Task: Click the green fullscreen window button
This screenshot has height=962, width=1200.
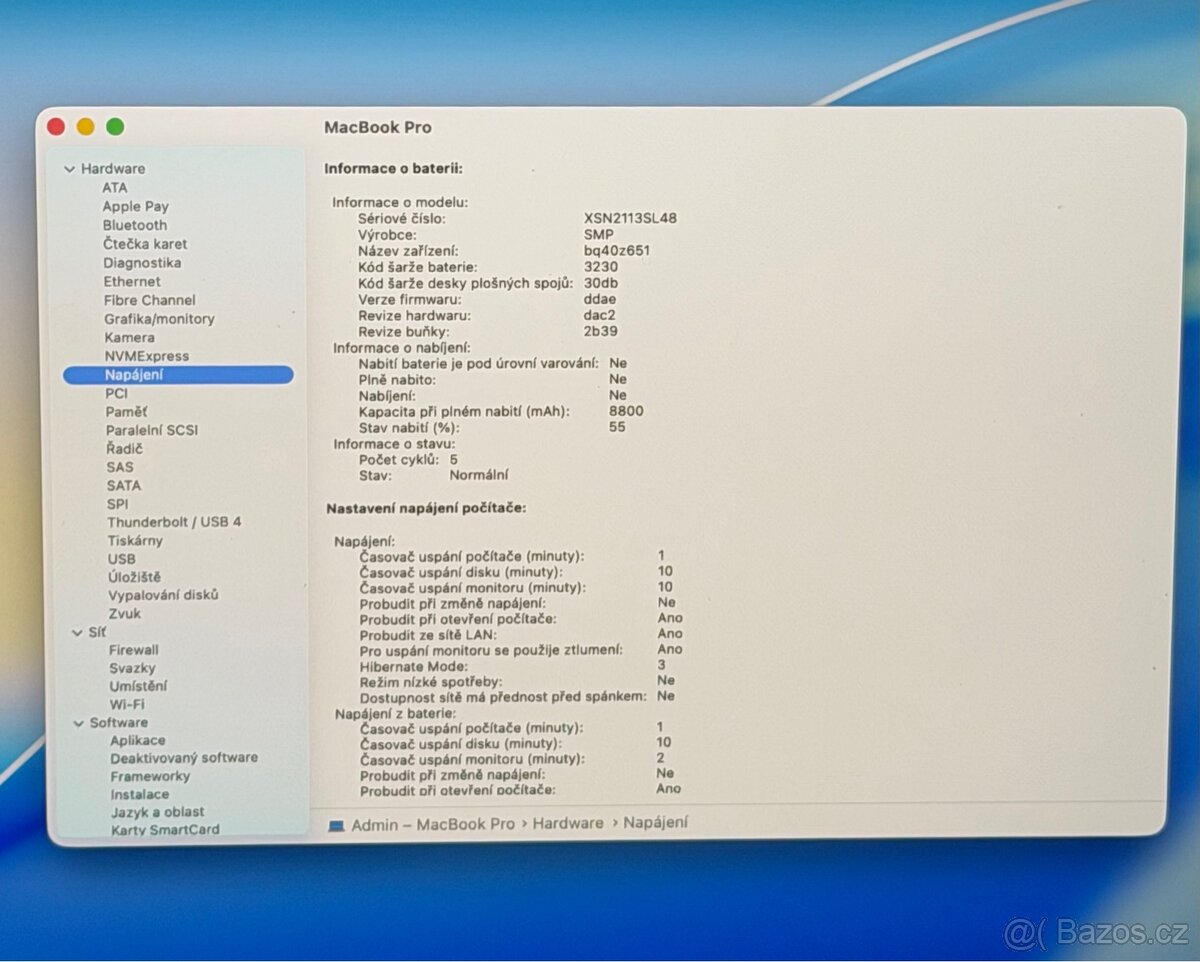Action: 115,127
